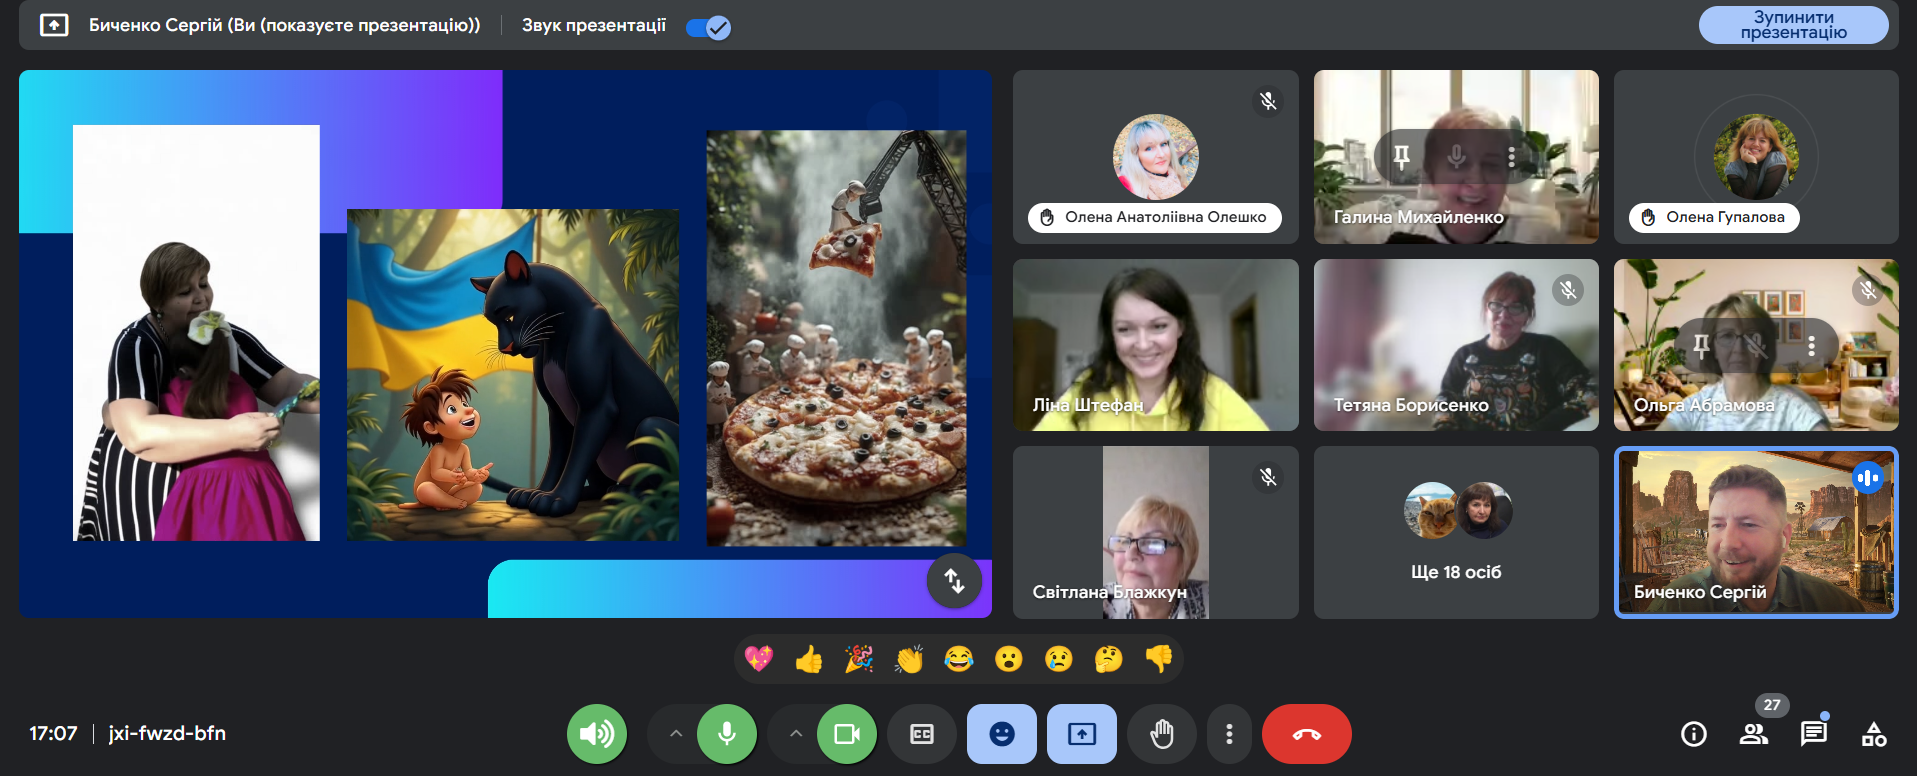Viewport: 1917px width, 776px height.
Task: Click the share screen presentation button
Action: (1081, 734)
